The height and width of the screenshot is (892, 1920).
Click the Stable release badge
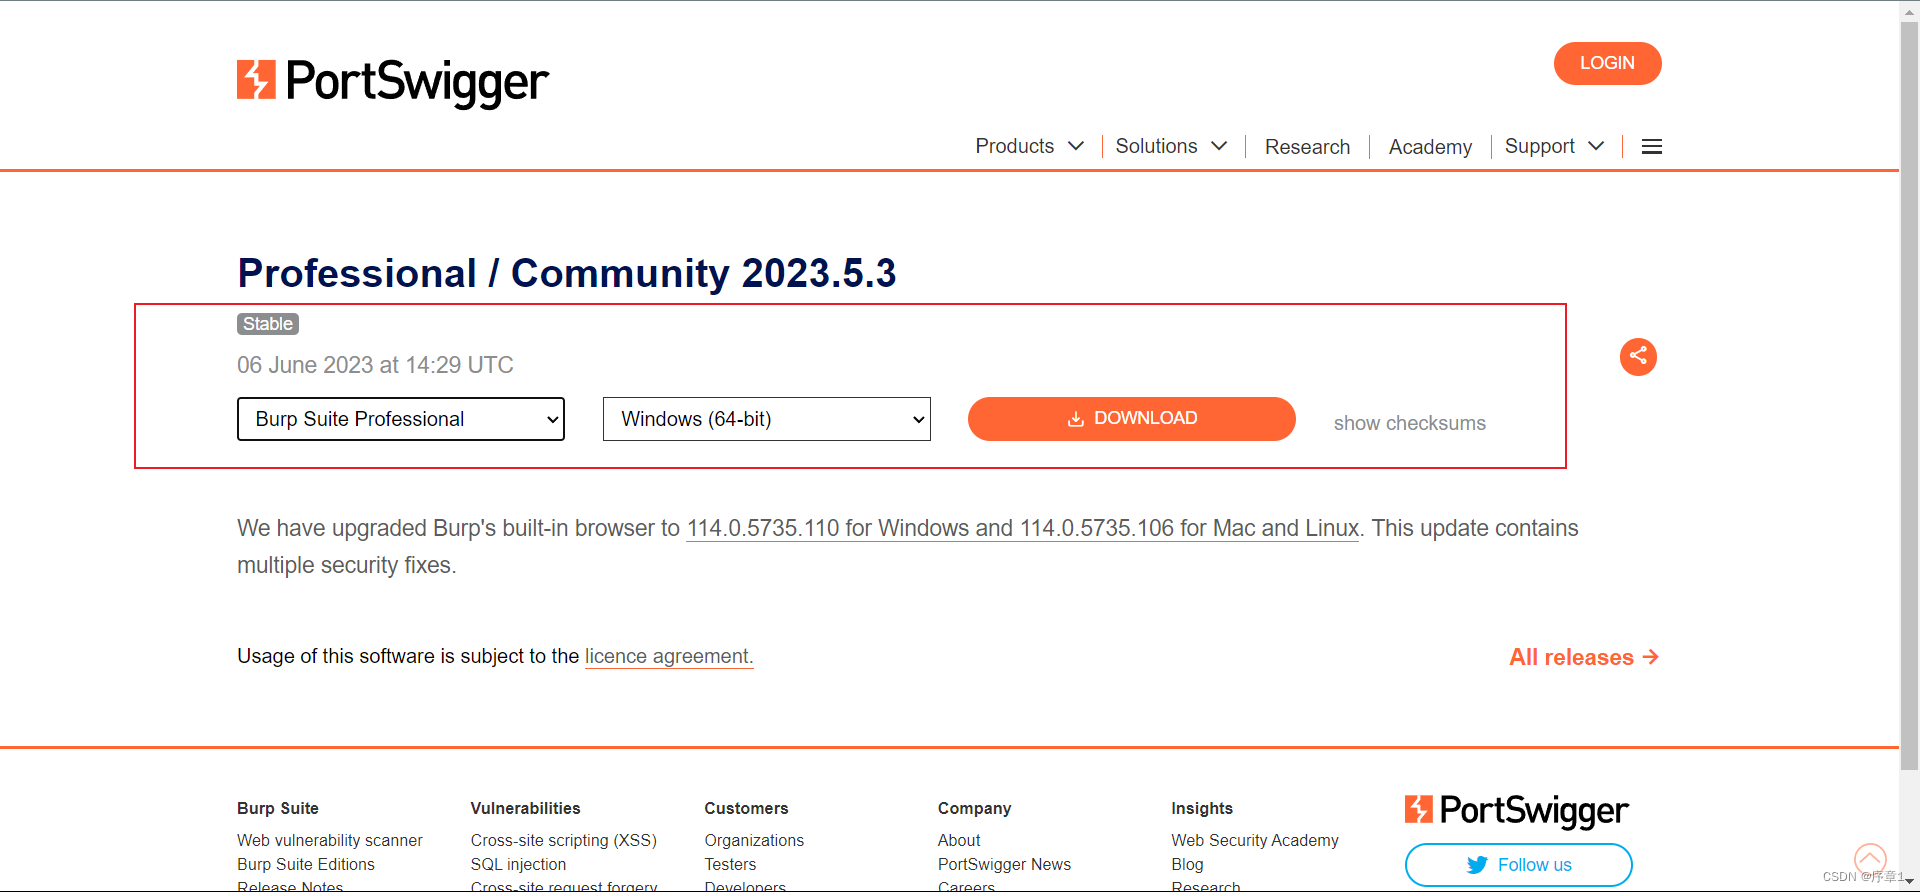tap(268, 324)
